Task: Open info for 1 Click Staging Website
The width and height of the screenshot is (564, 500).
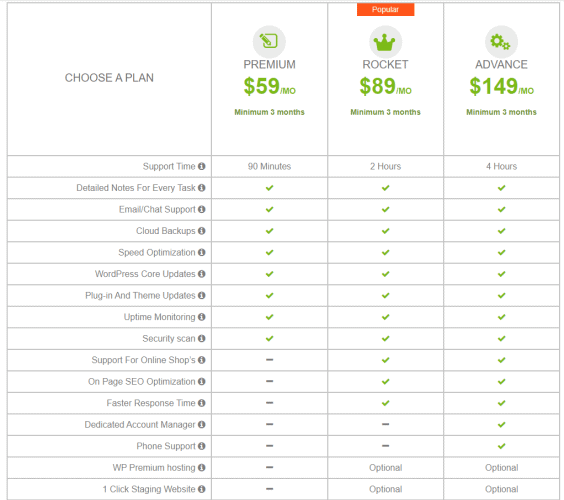Action: pyautogui.click(x=202, y=489)
